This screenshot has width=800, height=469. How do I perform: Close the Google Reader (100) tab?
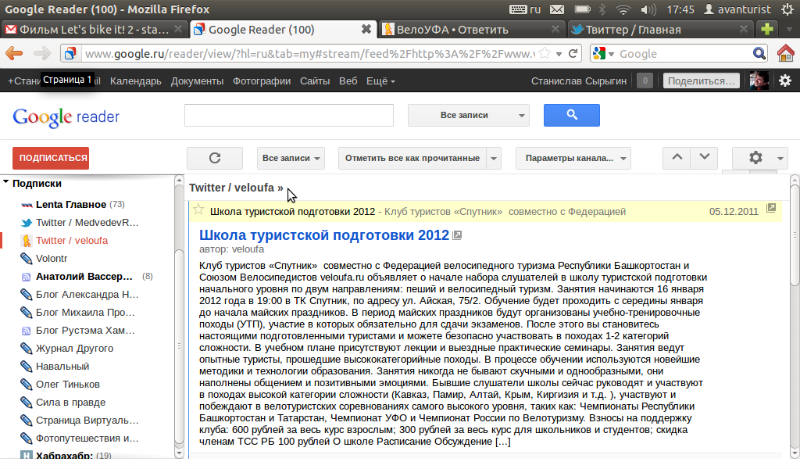(x=366, y=29)
